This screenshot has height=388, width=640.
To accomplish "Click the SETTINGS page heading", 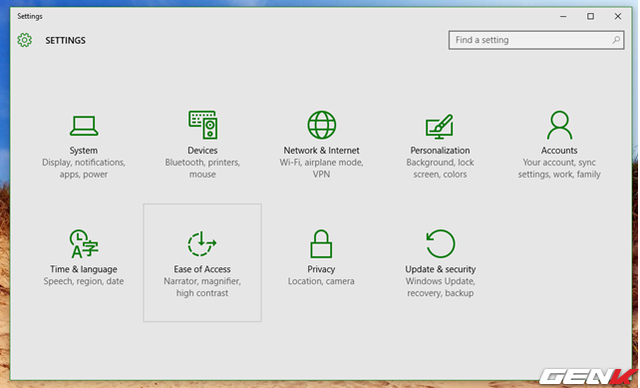I will (65, 40).
